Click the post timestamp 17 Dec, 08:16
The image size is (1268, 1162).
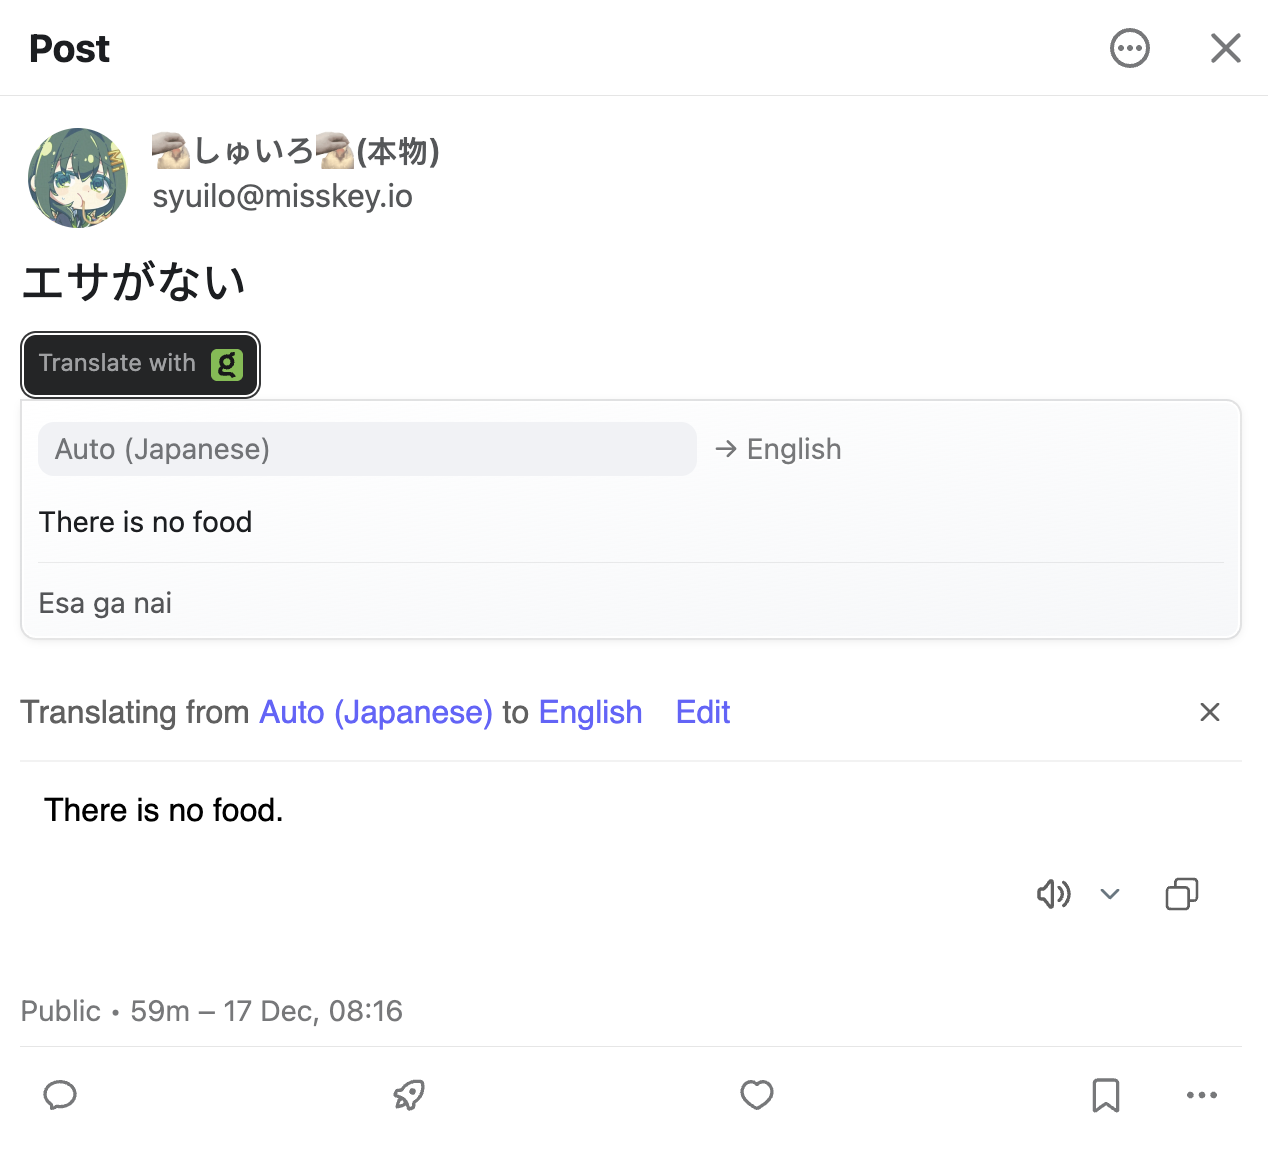click(313, 1011)
